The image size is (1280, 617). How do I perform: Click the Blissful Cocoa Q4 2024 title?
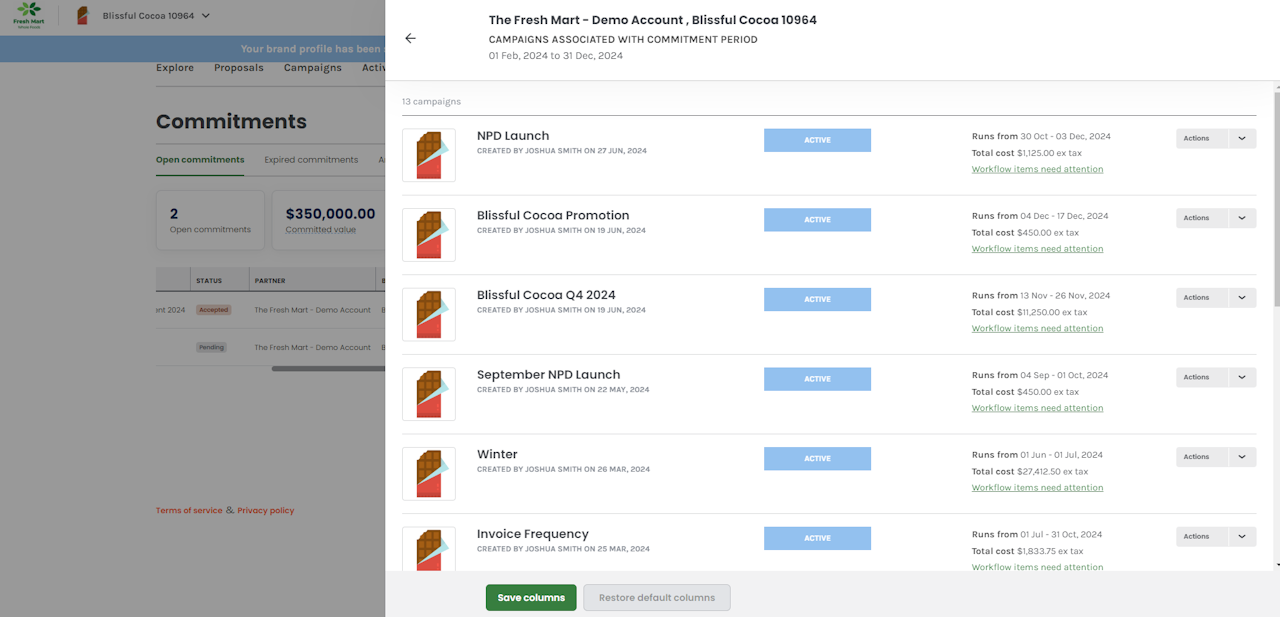[546, 295]
